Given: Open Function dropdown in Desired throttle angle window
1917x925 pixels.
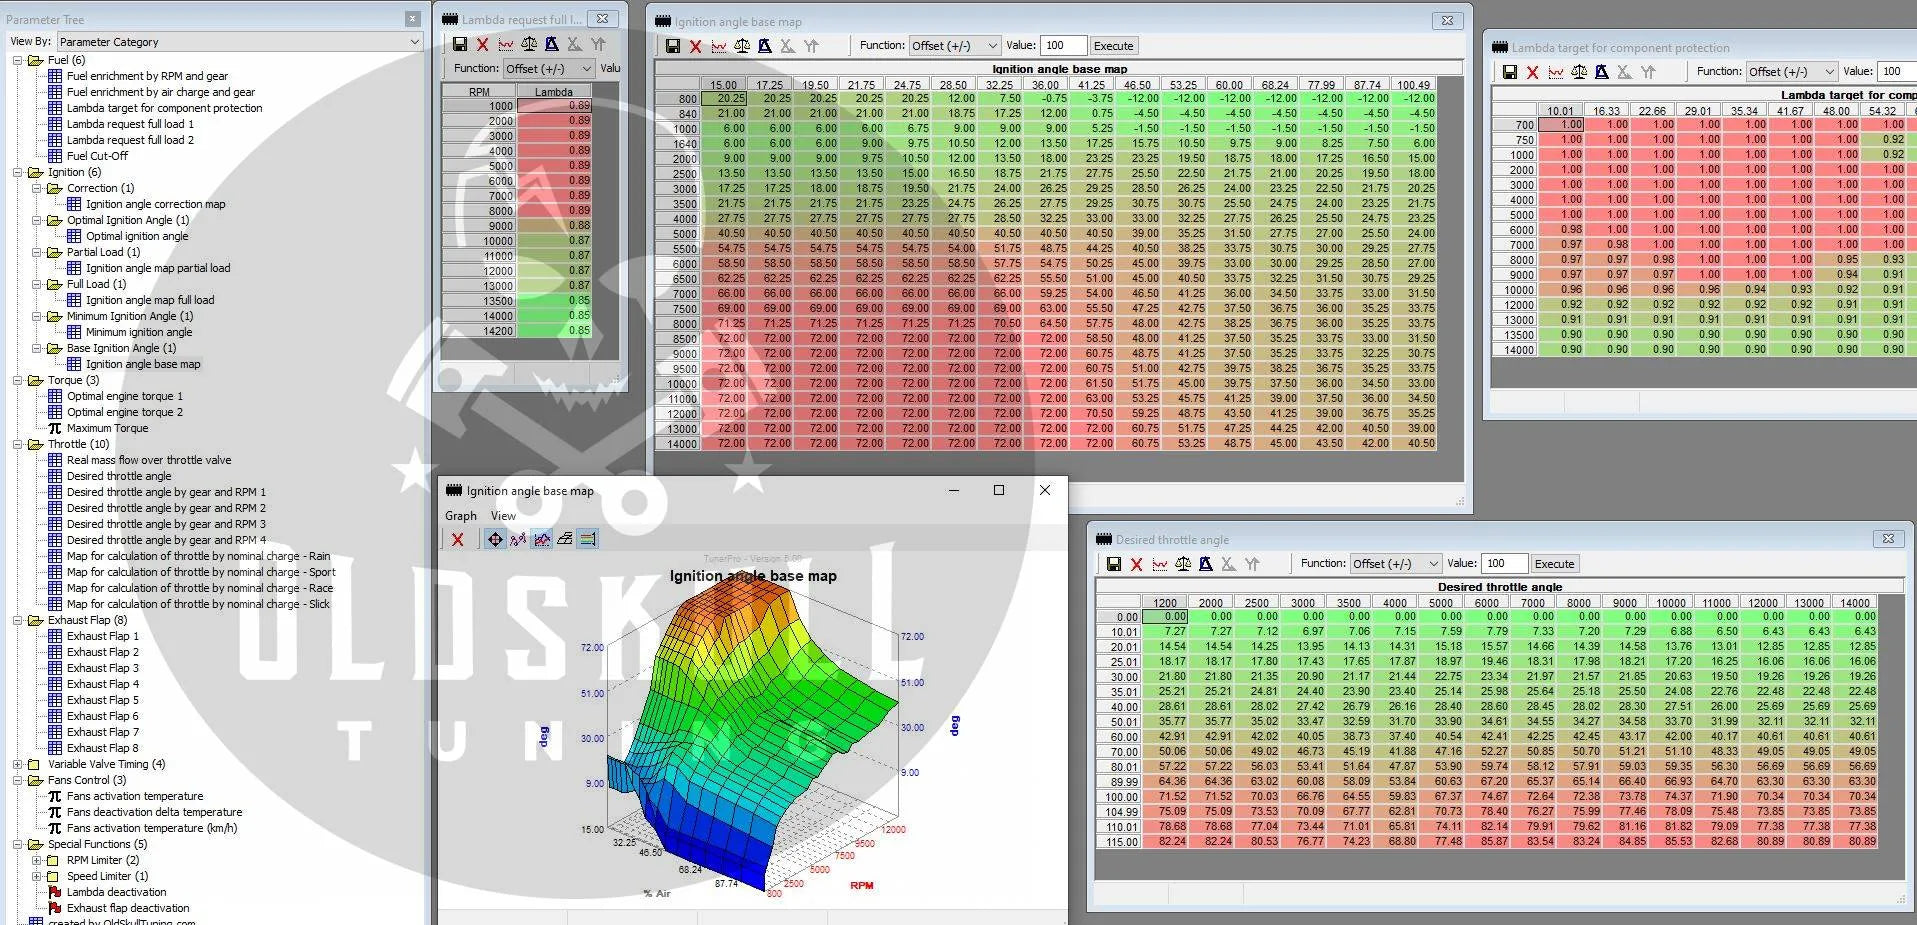Looking at the screenshot, I should tap(1395, 564).
